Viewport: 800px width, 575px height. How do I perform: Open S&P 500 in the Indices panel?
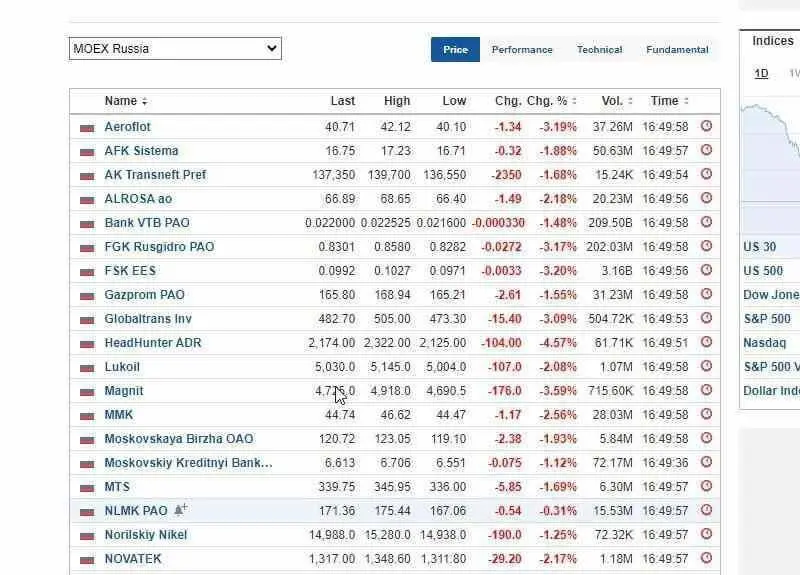767,318
